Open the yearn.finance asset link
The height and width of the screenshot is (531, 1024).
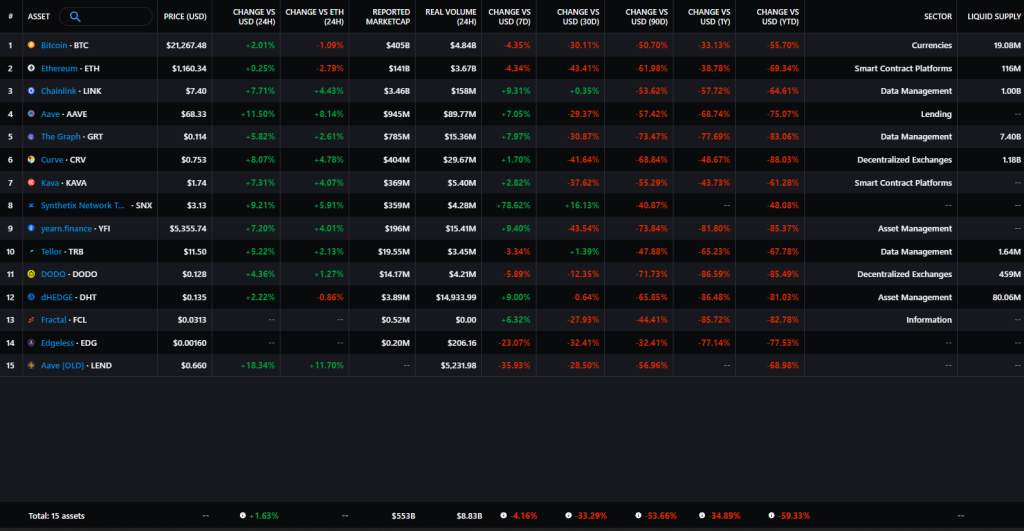click(x=66, y=229)
